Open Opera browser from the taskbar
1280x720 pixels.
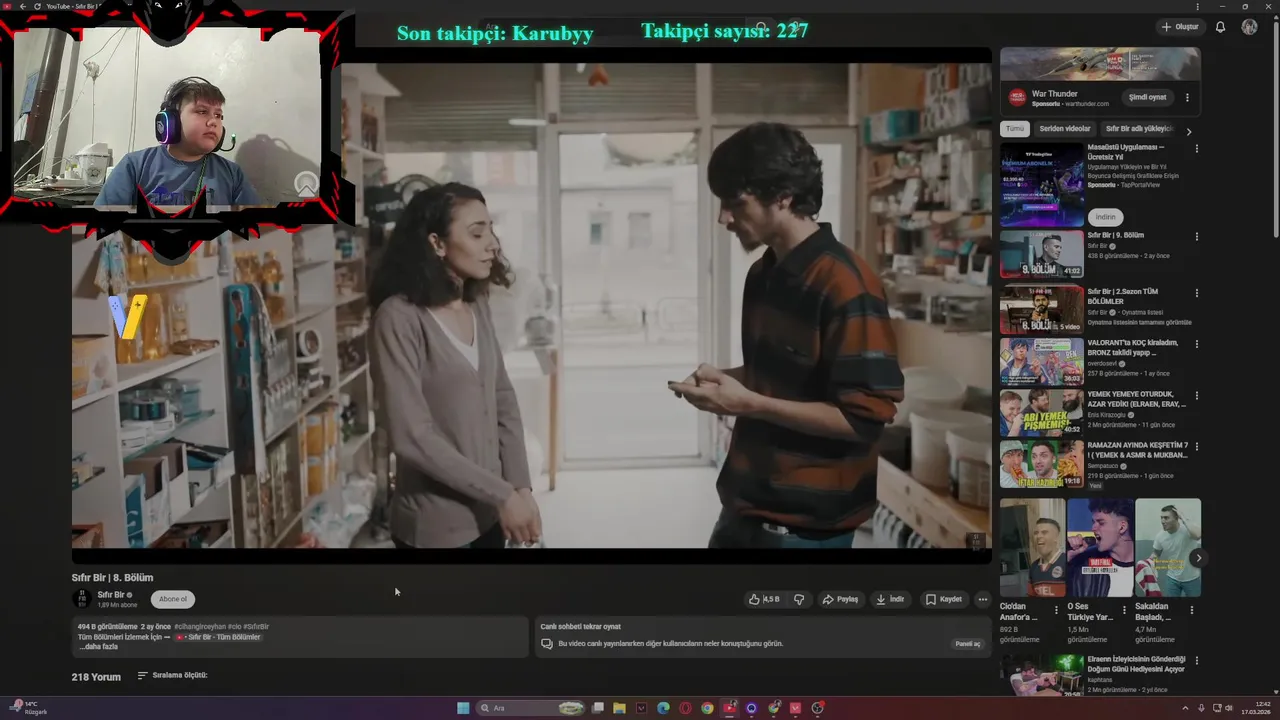pyautogui.click(x=685, y=708)
